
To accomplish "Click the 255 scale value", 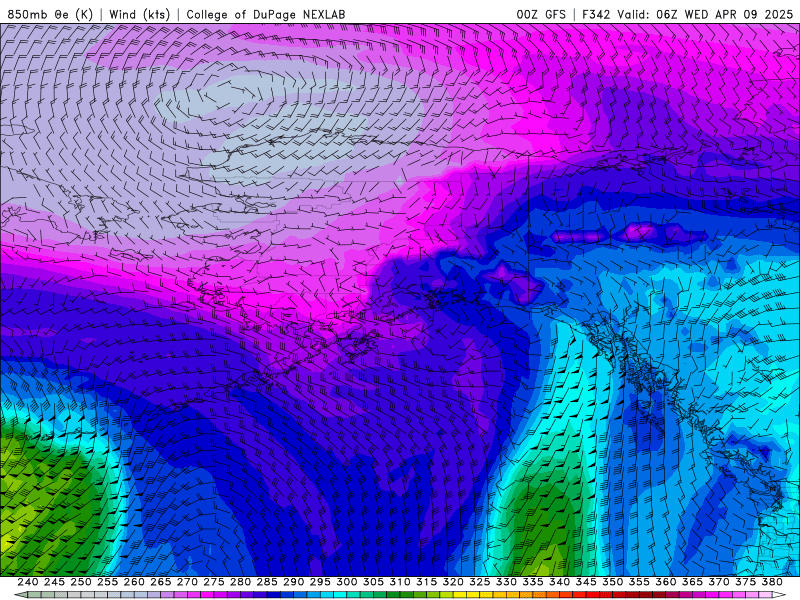I will click(x=108, y=582).
